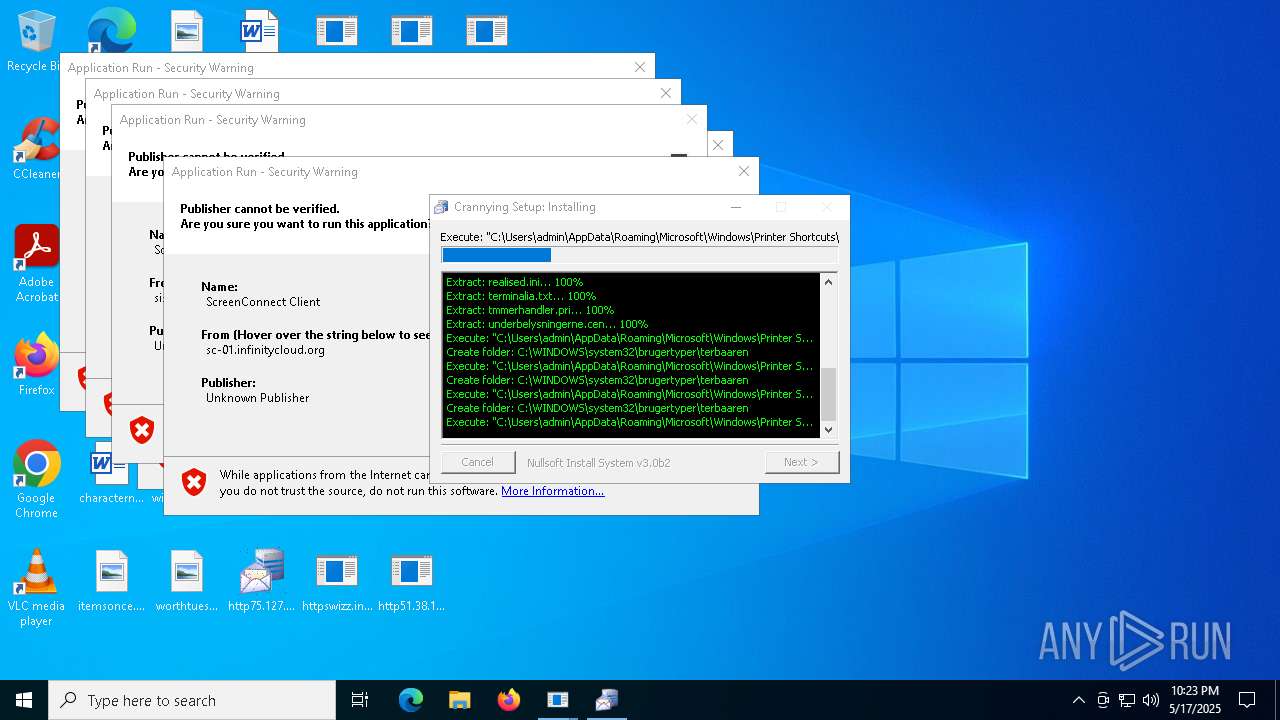Click the installer log scrollbar thumb
1280x720 pixels.
(828, 394)
